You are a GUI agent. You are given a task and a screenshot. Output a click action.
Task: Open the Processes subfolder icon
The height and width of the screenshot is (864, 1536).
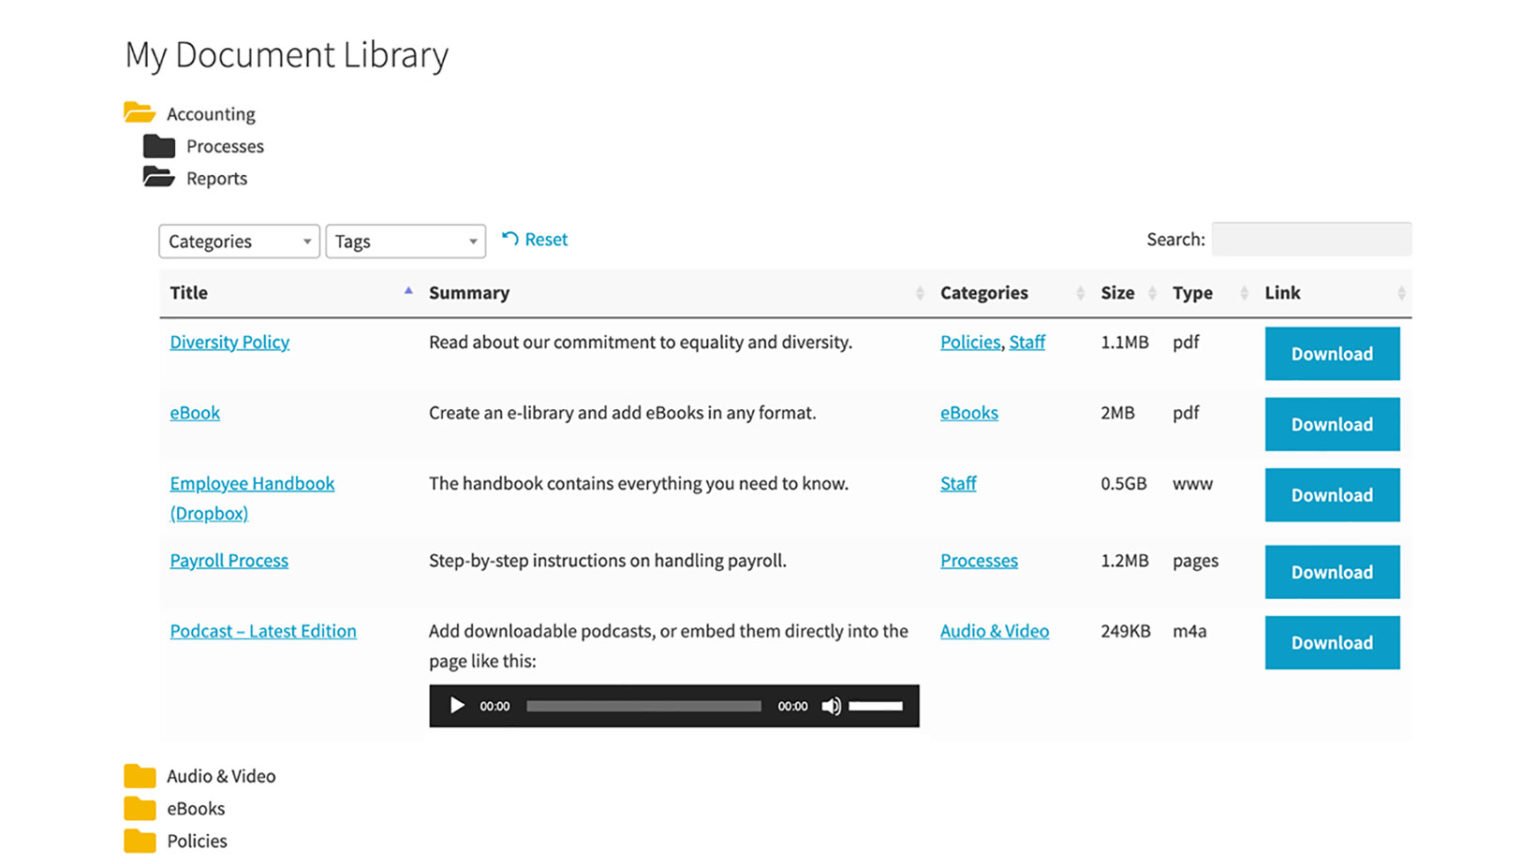pyautogui.click(x=158, y=145)
